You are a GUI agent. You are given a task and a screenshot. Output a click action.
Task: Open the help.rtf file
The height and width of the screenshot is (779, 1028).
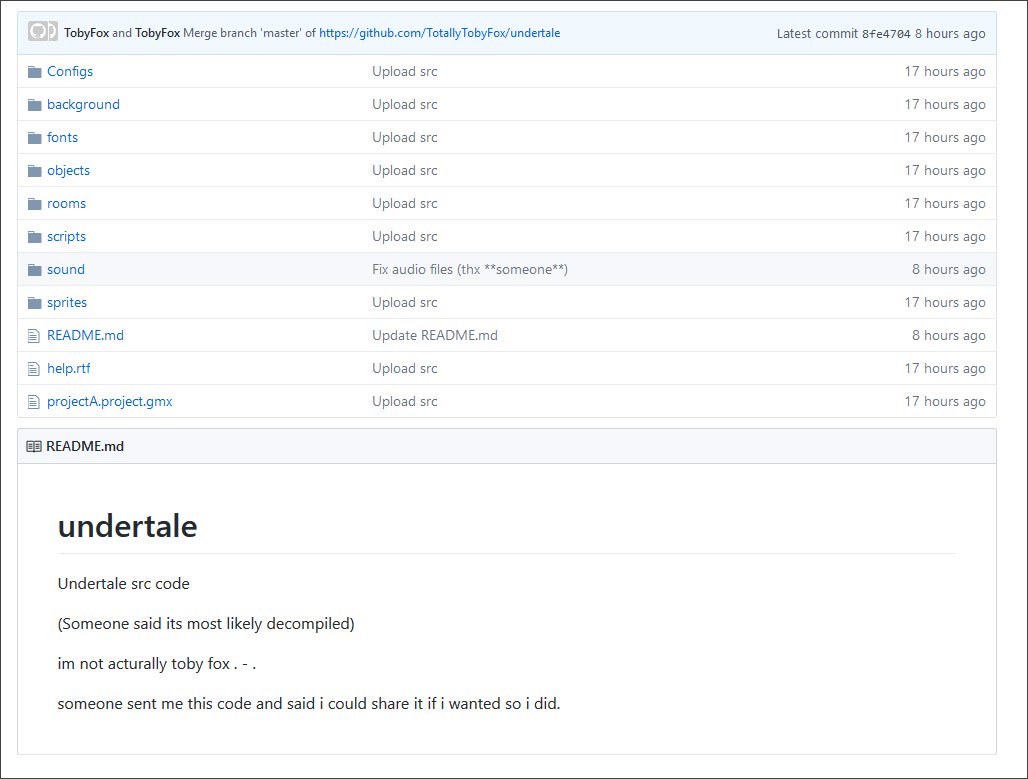click(x=69, y=369)
